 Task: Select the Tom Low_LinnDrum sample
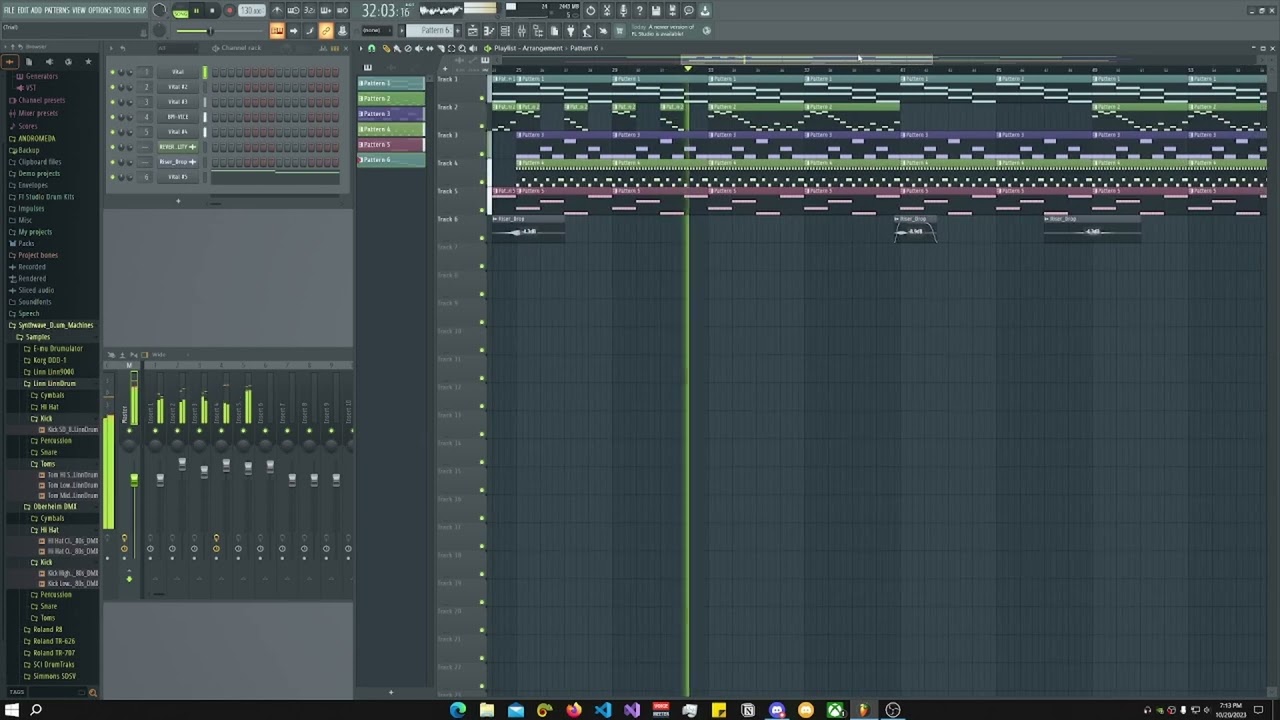(x=72, y=485)
